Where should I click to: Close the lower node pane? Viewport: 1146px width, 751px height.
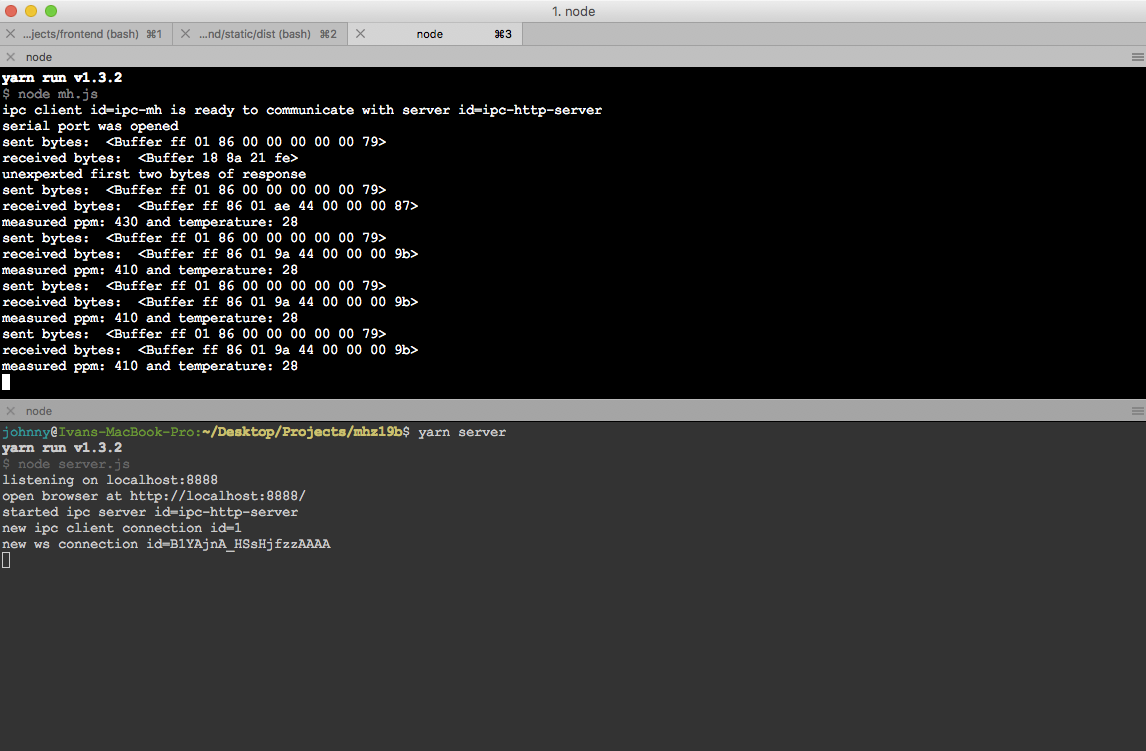(x=10, y=411)
